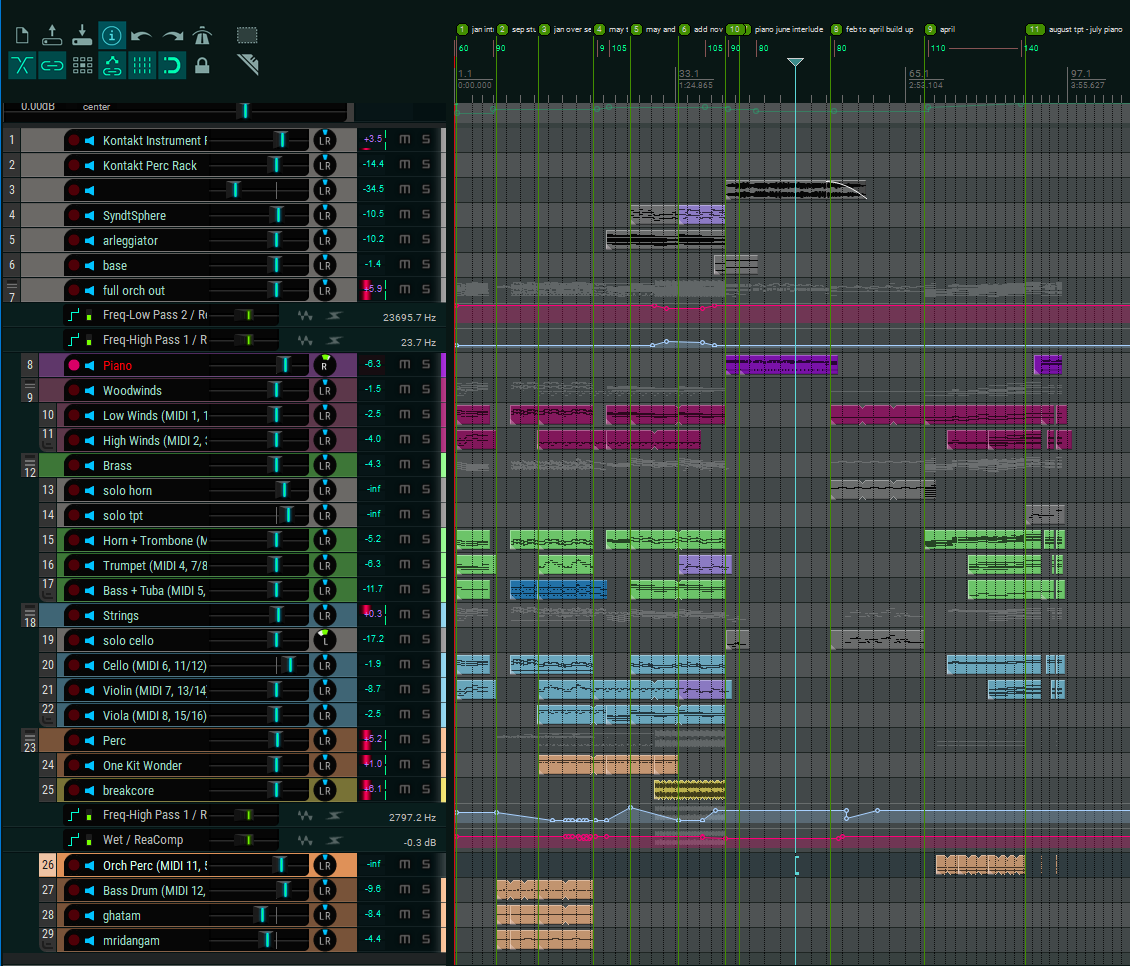
Task: Open the Project Settings dialog
Action: tap(112, 35)
